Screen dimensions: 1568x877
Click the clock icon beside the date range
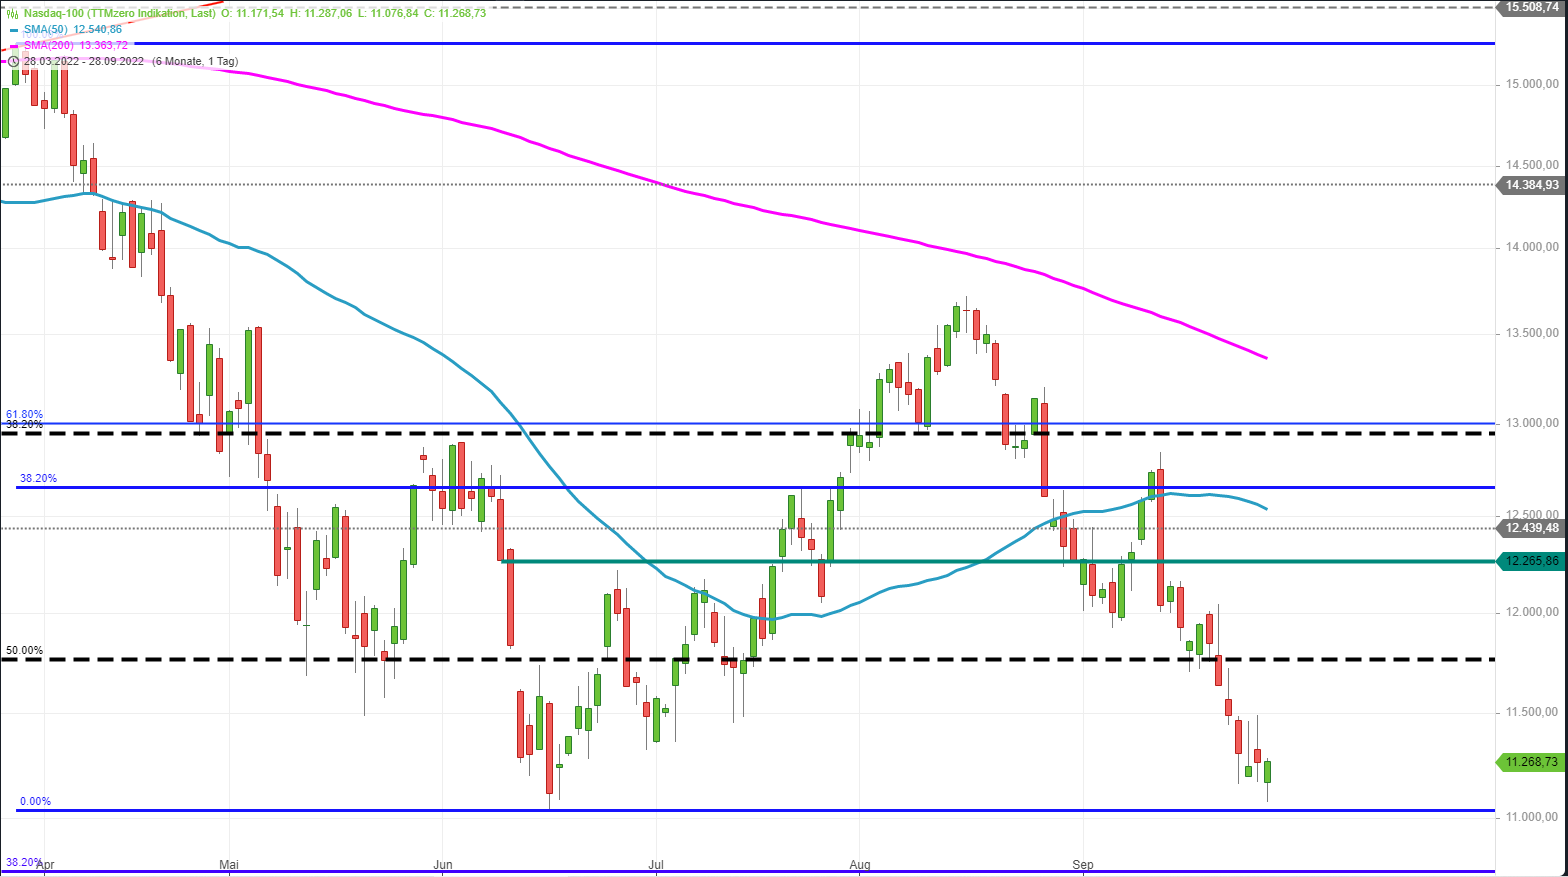[13, 61]
